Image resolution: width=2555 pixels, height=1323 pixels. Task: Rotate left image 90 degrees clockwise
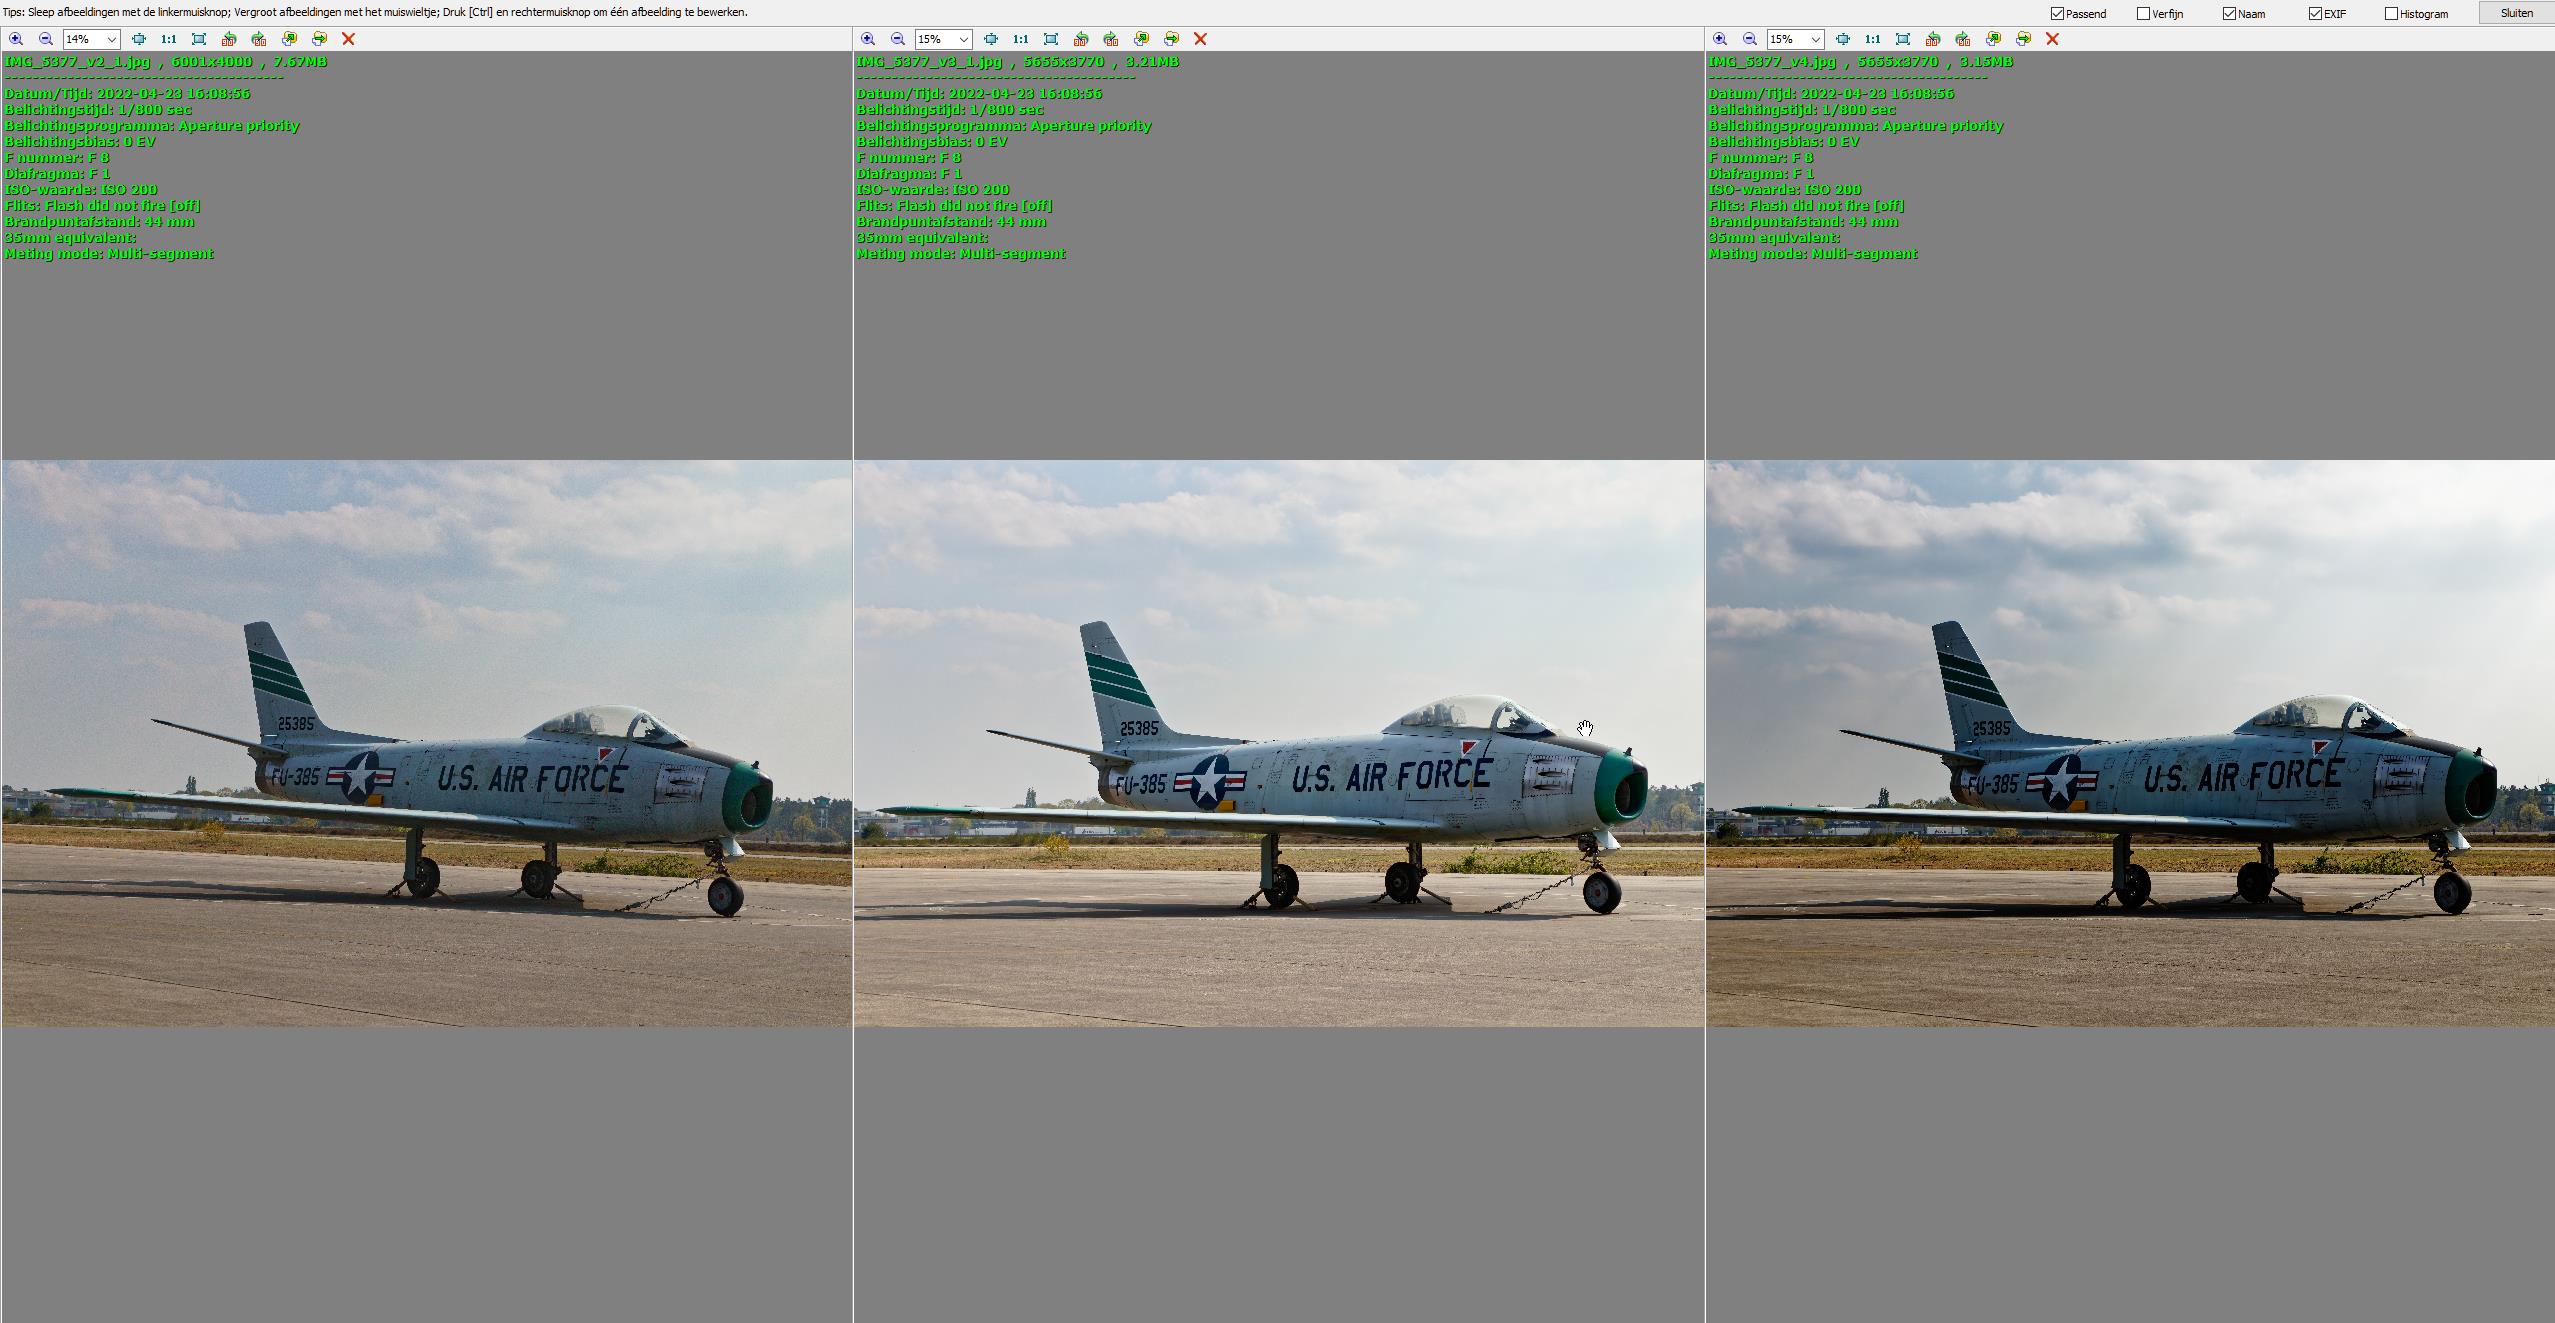pos(259,39)
